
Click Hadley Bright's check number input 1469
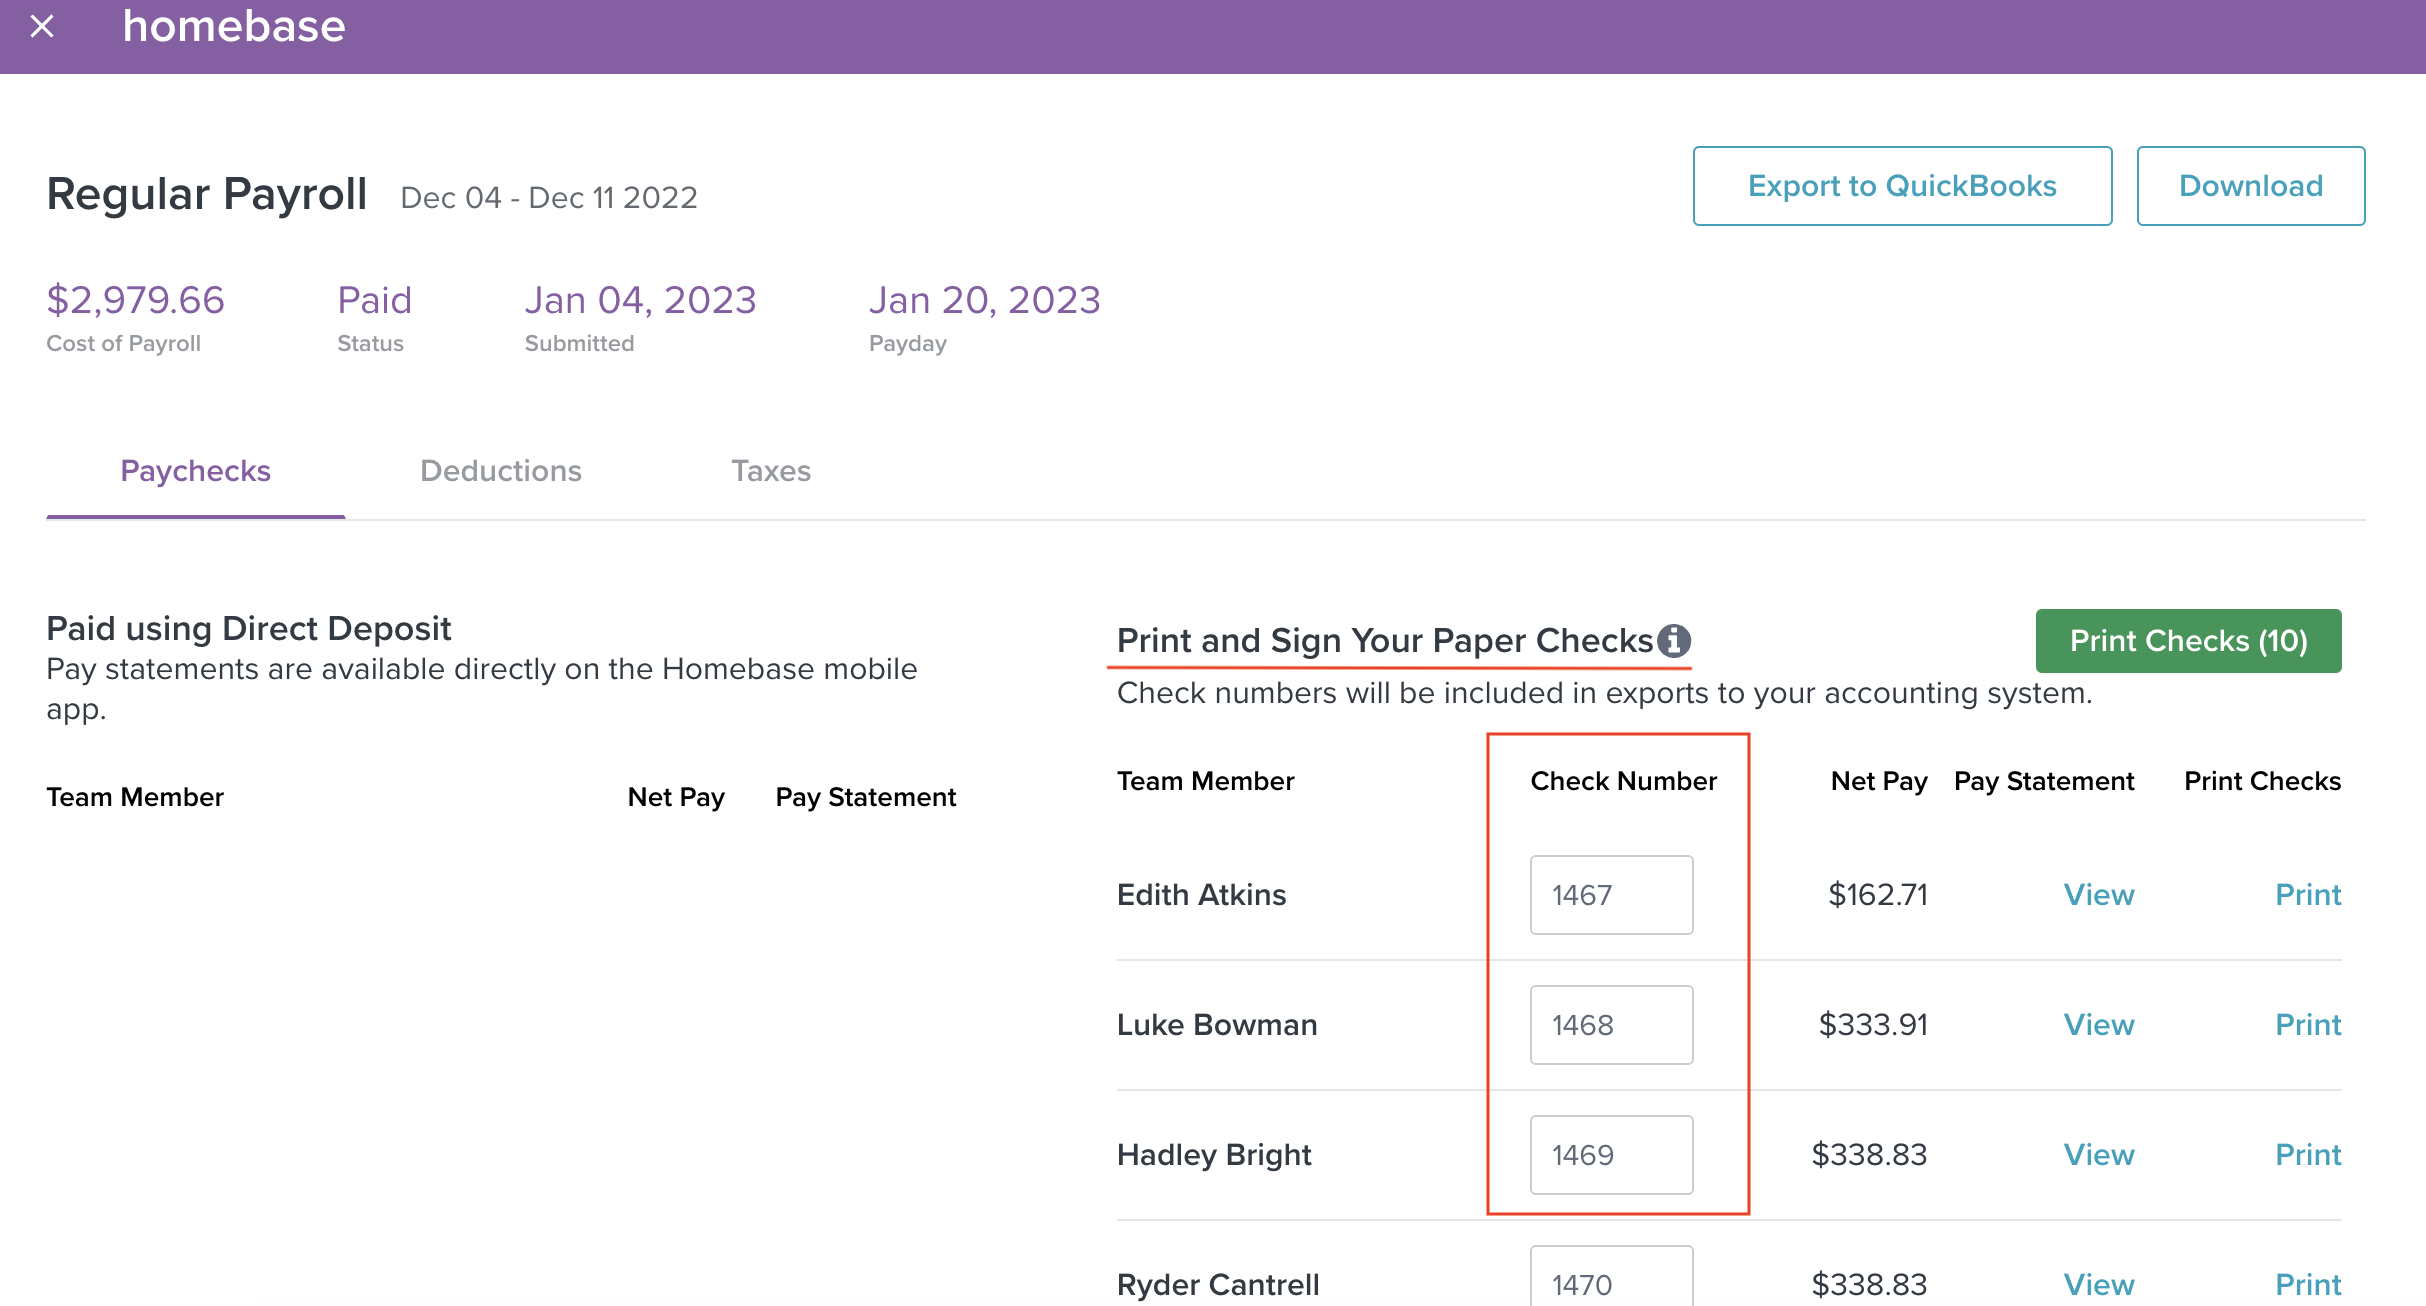pos(1610,1155)
